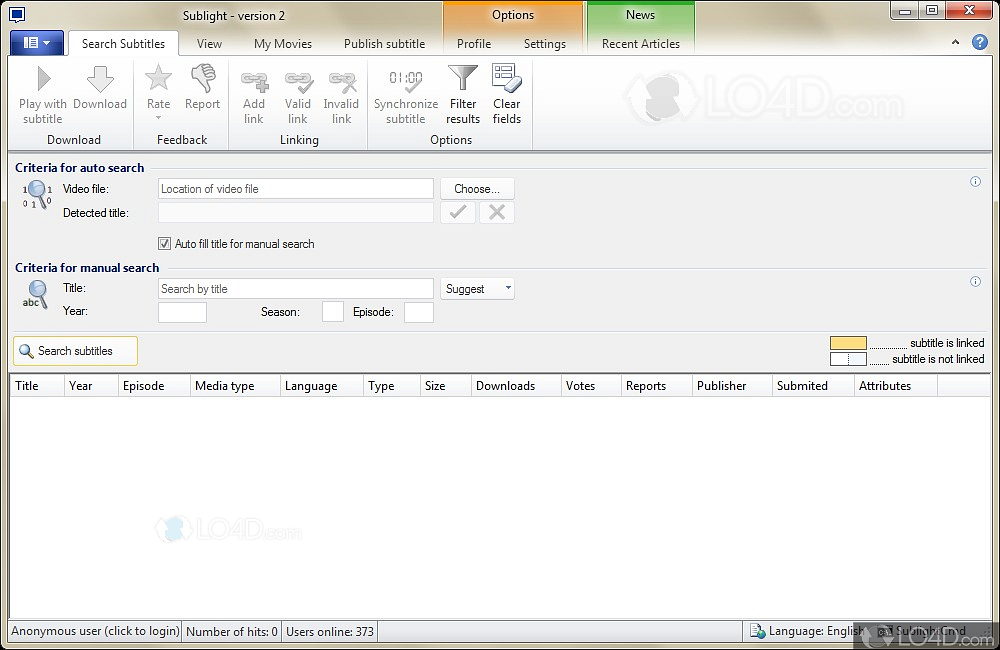Image resolution: width=1000 pixels, height=650 pixels.
Task: Click Anonymous user to log in
Action: point(95,631)
